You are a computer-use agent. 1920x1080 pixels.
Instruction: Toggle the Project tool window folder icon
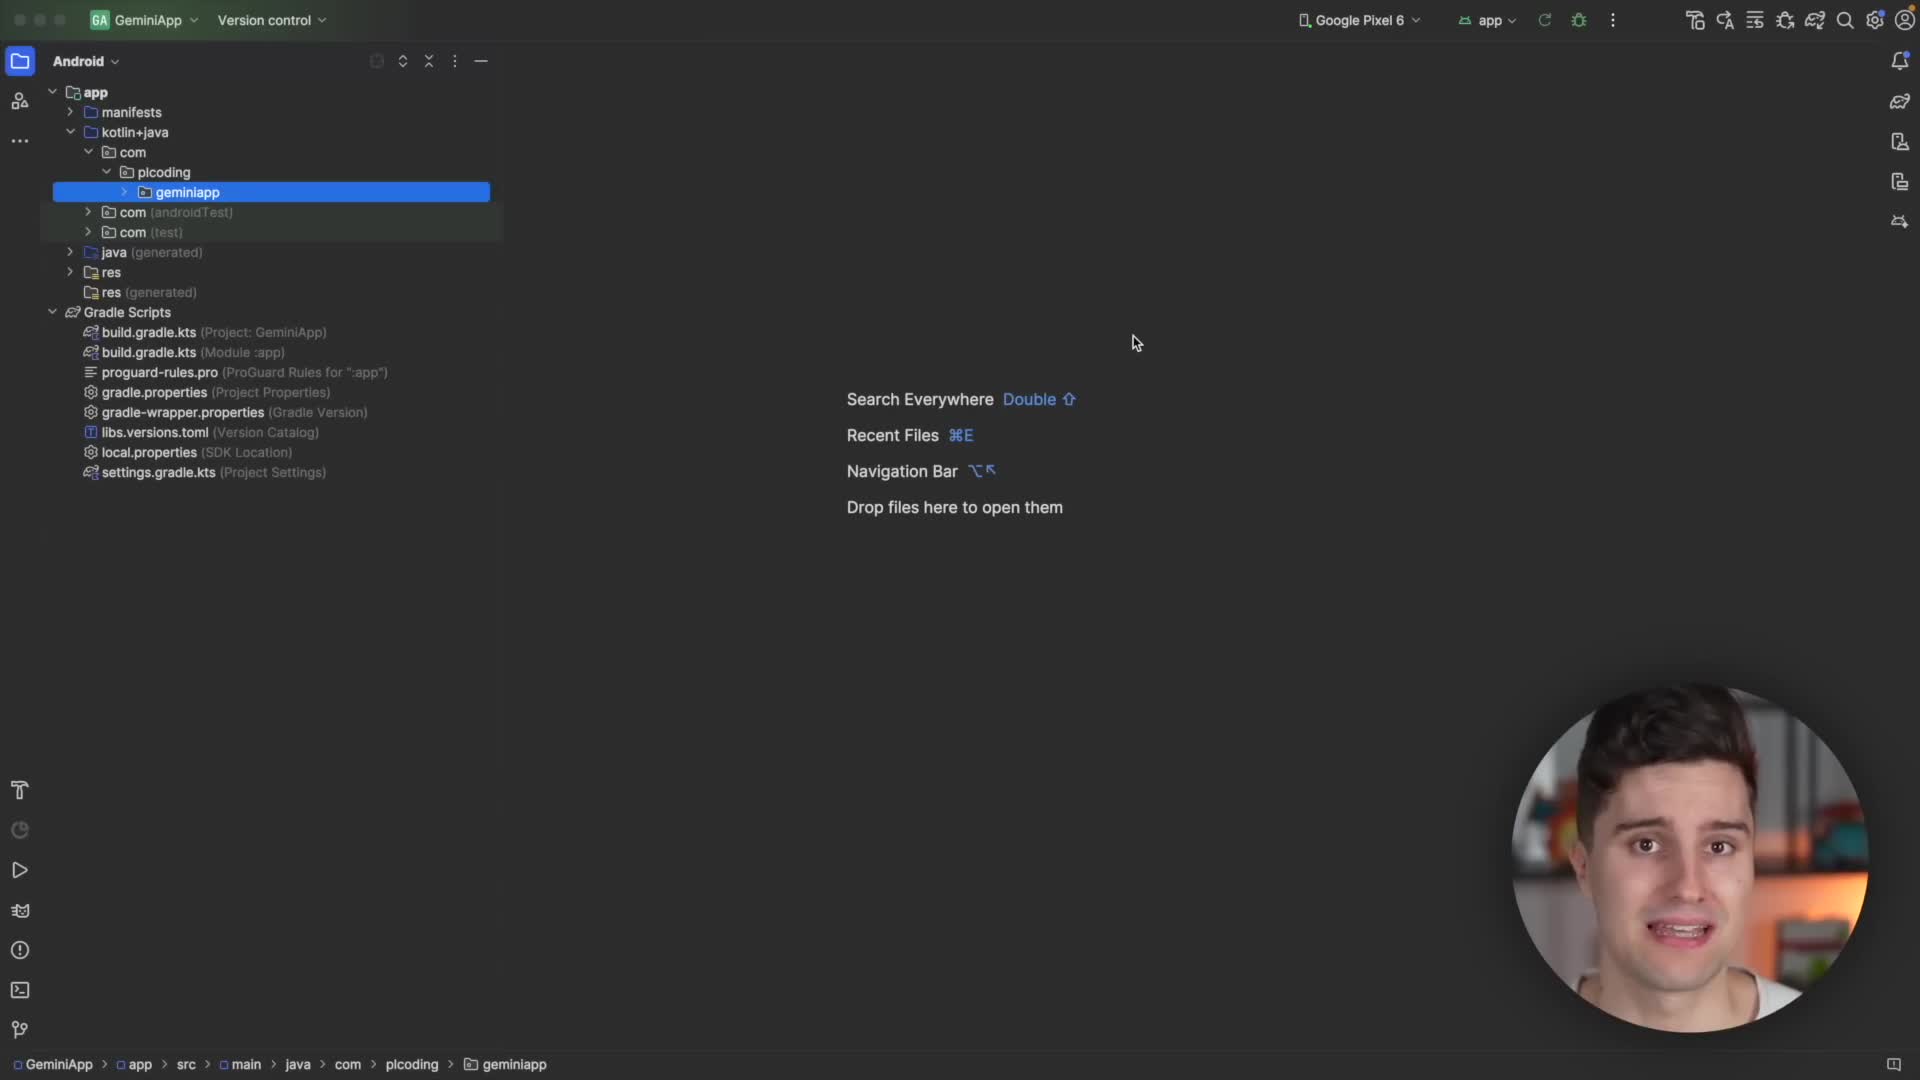(19, 61)
